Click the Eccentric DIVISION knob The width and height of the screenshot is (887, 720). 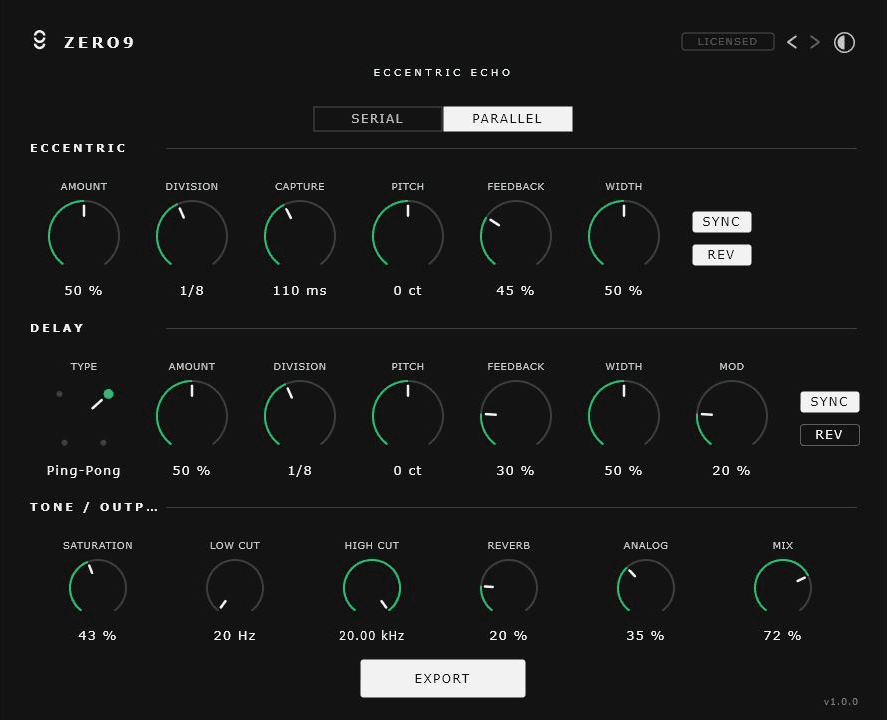point(192,235)
